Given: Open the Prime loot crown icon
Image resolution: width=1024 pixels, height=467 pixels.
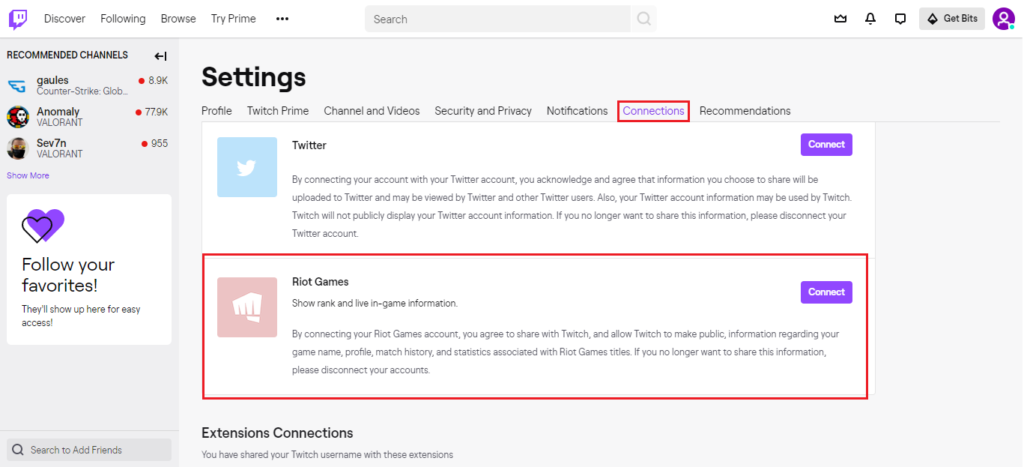Looking at the screenshot, I should pyautogui.click(x=840, y=18).
